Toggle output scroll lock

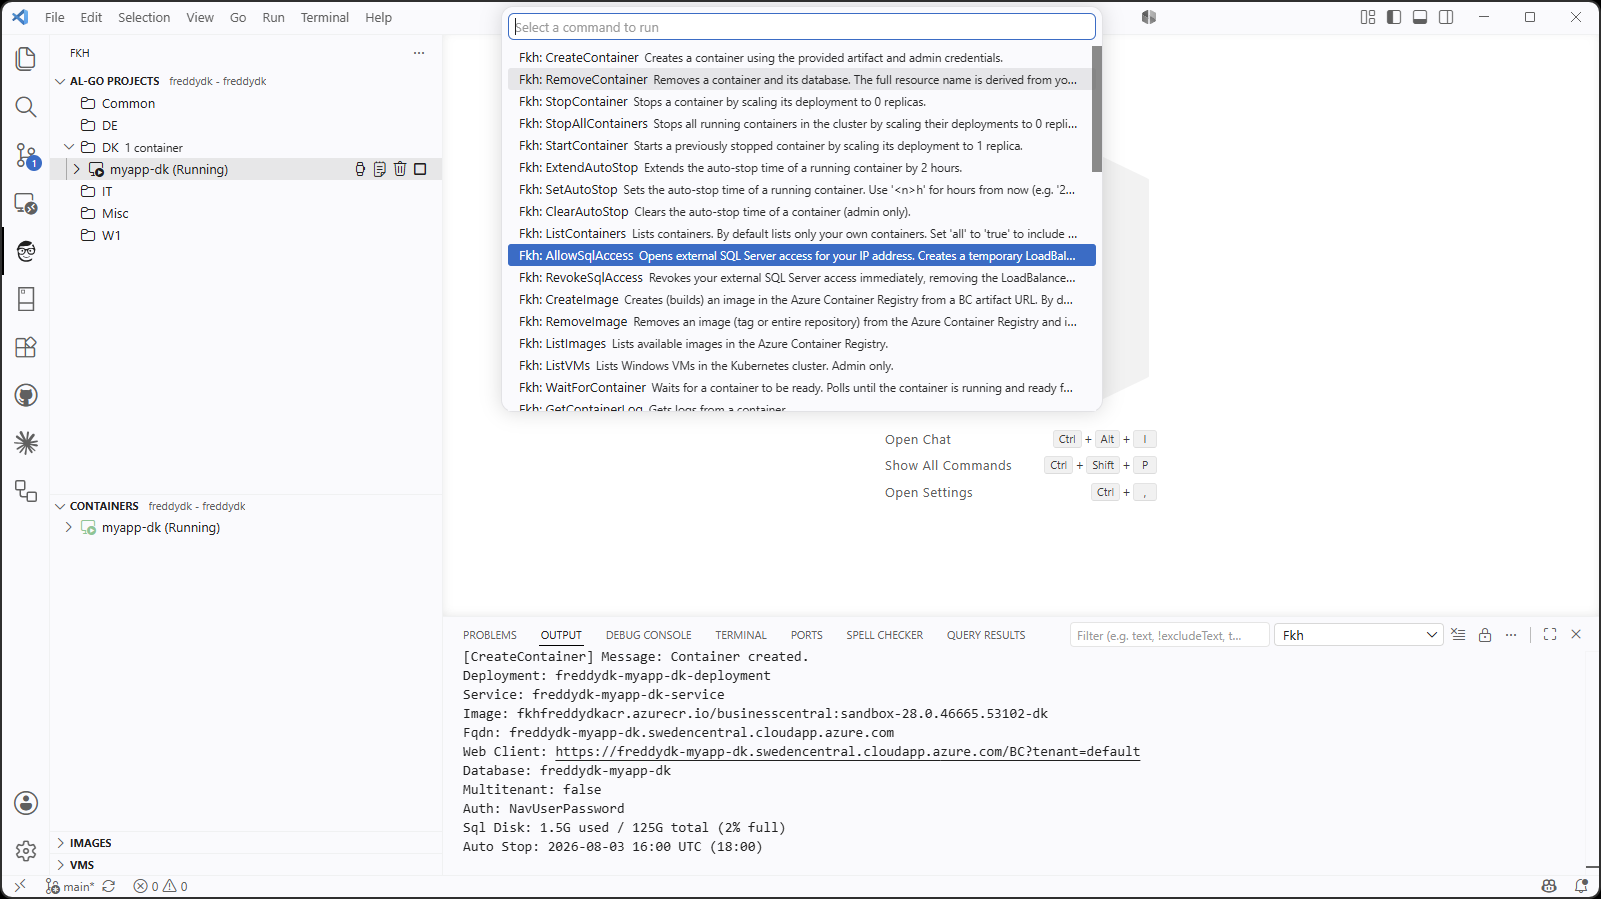click(1485, 635)
